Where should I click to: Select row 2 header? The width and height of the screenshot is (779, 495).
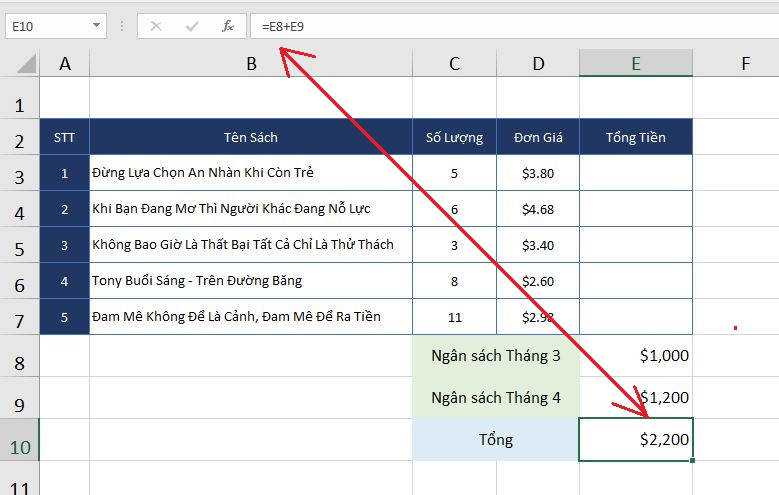19,138
